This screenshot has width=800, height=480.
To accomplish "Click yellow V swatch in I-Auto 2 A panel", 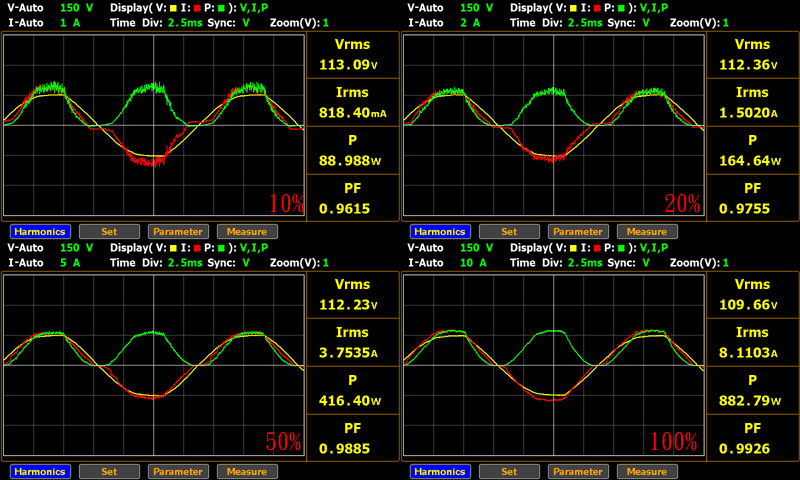I will [x=573, y=8].
